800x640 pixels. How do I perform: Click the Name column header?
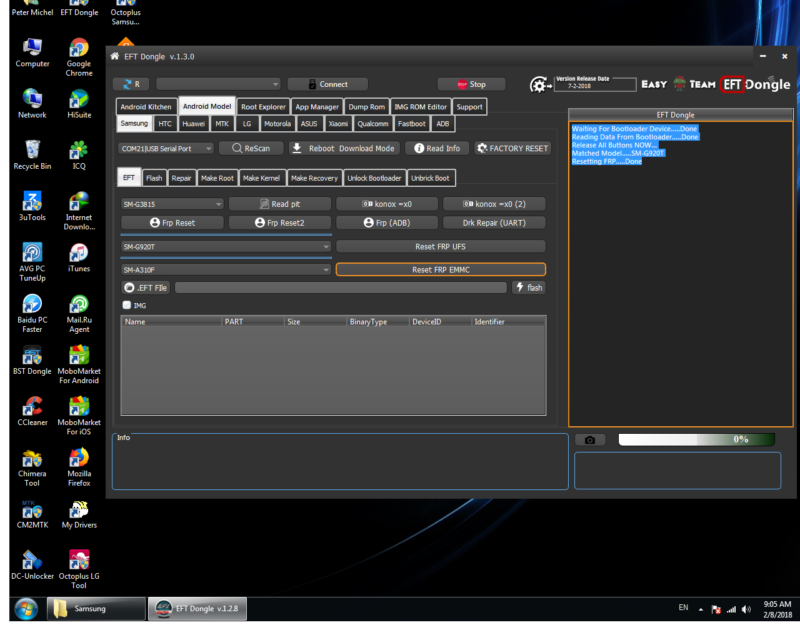click(171, 322)
